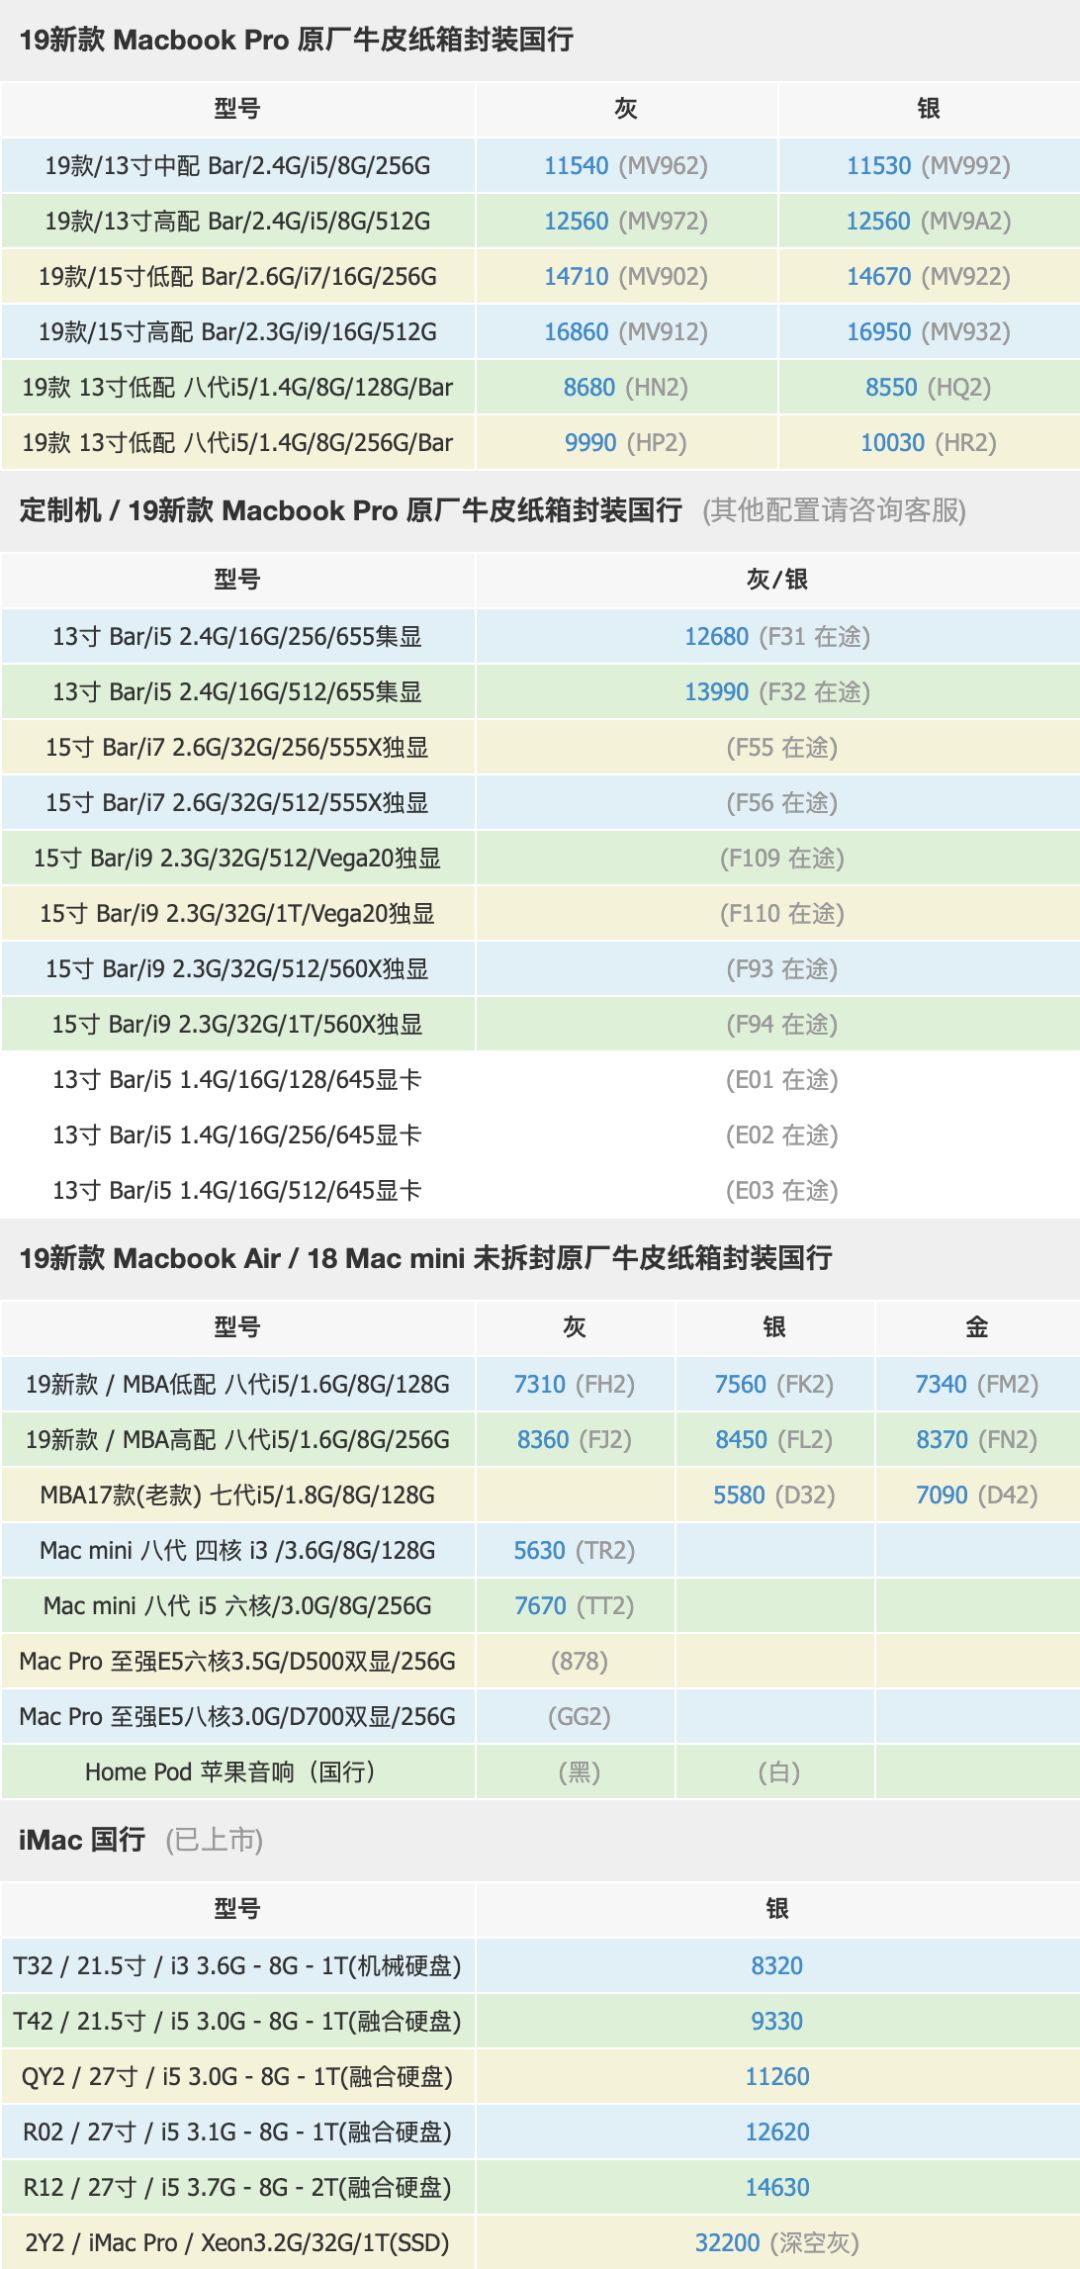Click the gray price 11540 (MV962)
Viewport: 1080px width, 2269px height.
coord(625,166)
